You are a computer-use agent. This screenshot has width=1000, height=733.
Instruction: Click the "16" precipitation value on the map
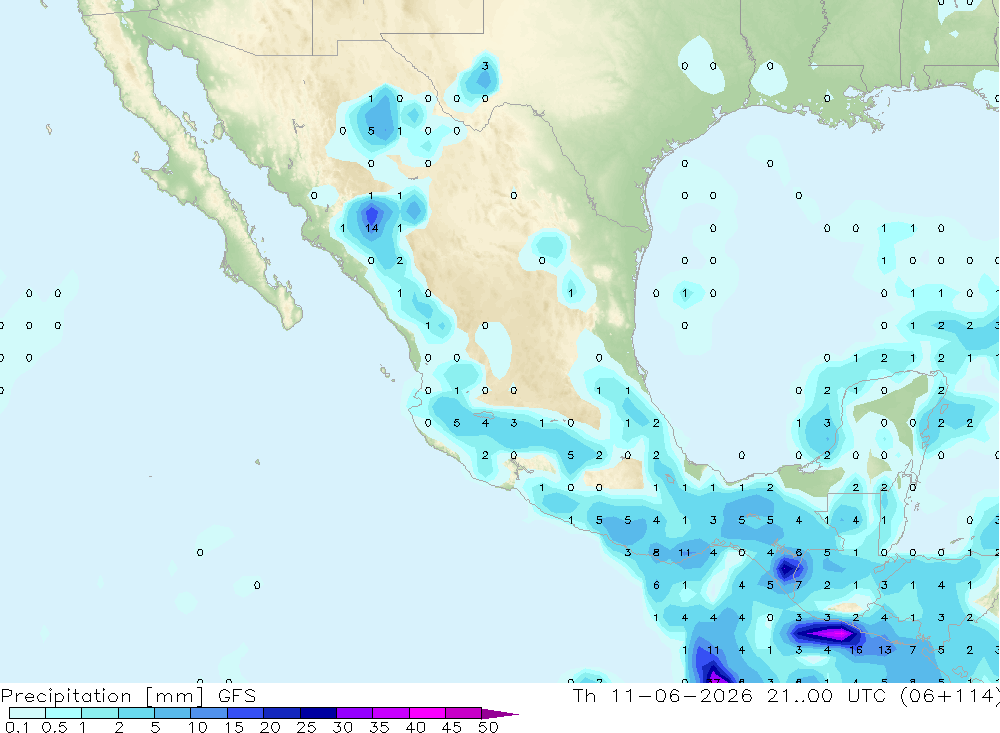[x=856, y=650]
